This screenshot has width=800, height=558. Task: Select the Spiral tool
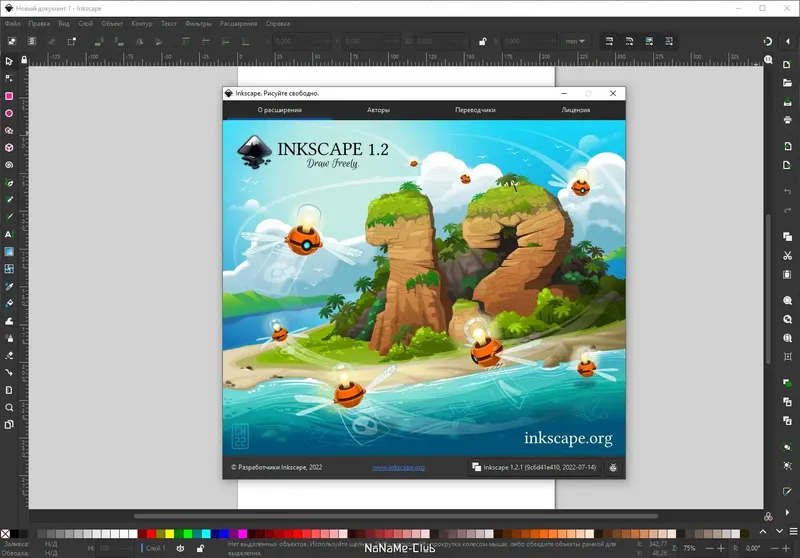pos(9,165)
